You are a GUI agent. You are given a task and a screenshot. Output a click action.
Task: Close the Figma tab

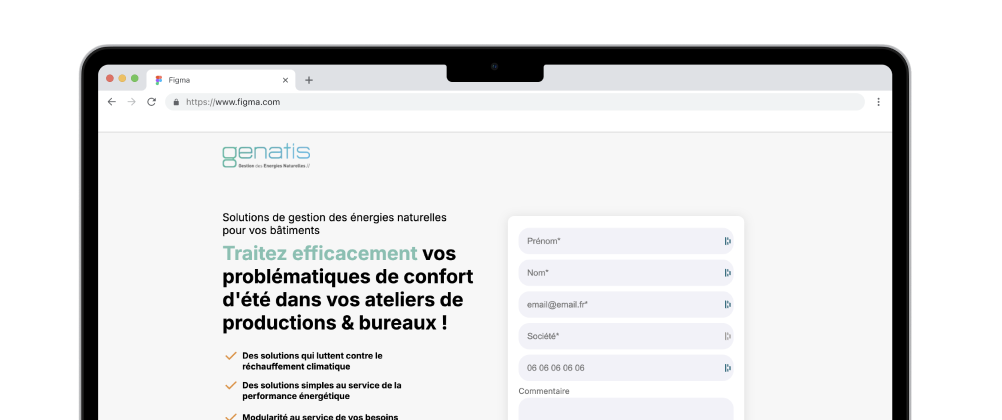coord(285,80)
